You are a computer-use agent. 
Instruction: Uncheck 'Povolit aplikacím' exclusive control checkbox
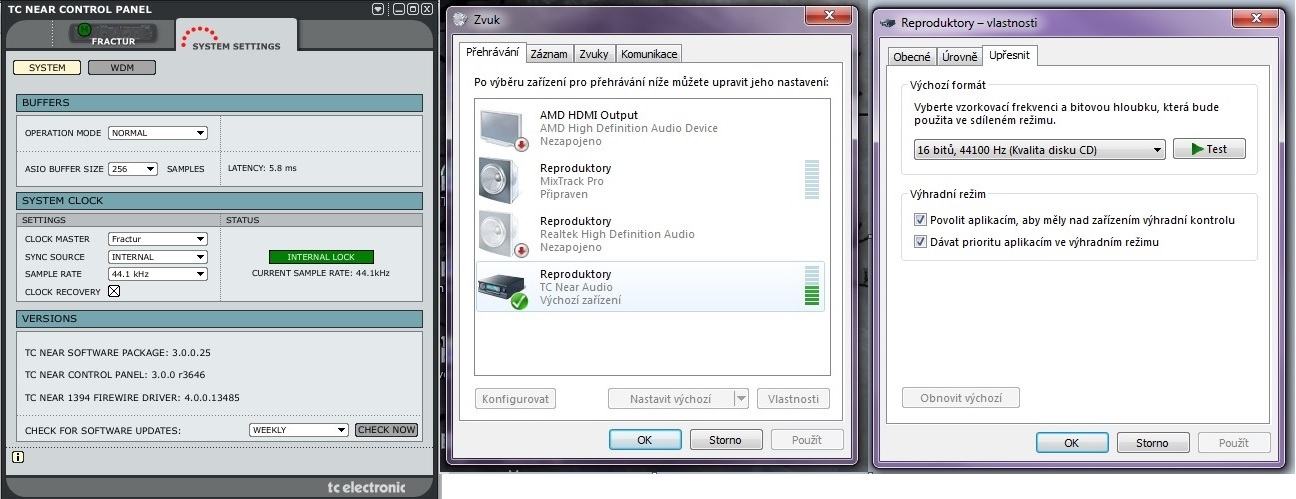(x=920, y=220)
